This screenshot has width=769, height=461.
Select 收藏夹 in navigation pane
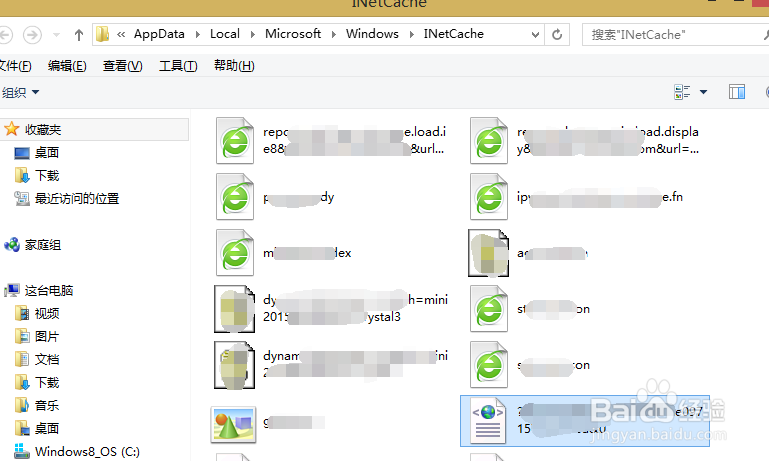click(94, 129)
